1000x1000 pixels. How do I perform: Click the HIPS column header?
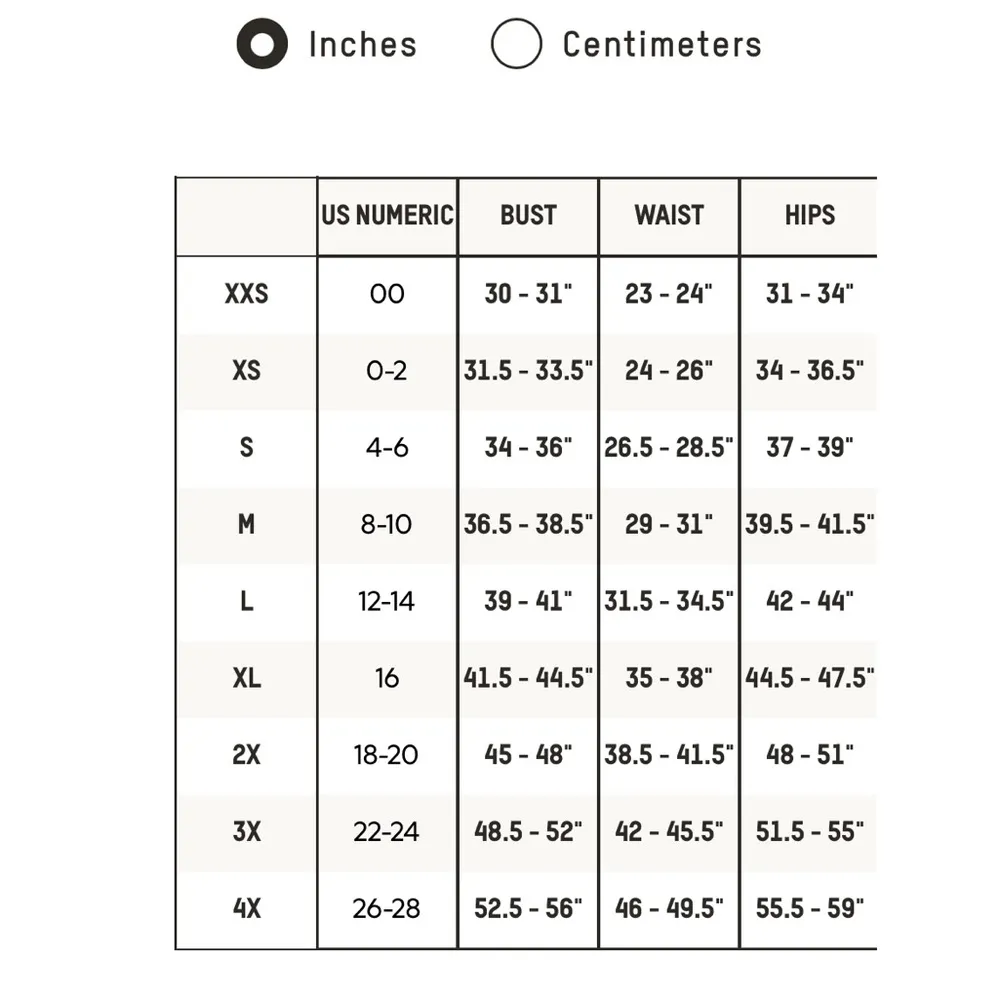[x=809, y=215]
